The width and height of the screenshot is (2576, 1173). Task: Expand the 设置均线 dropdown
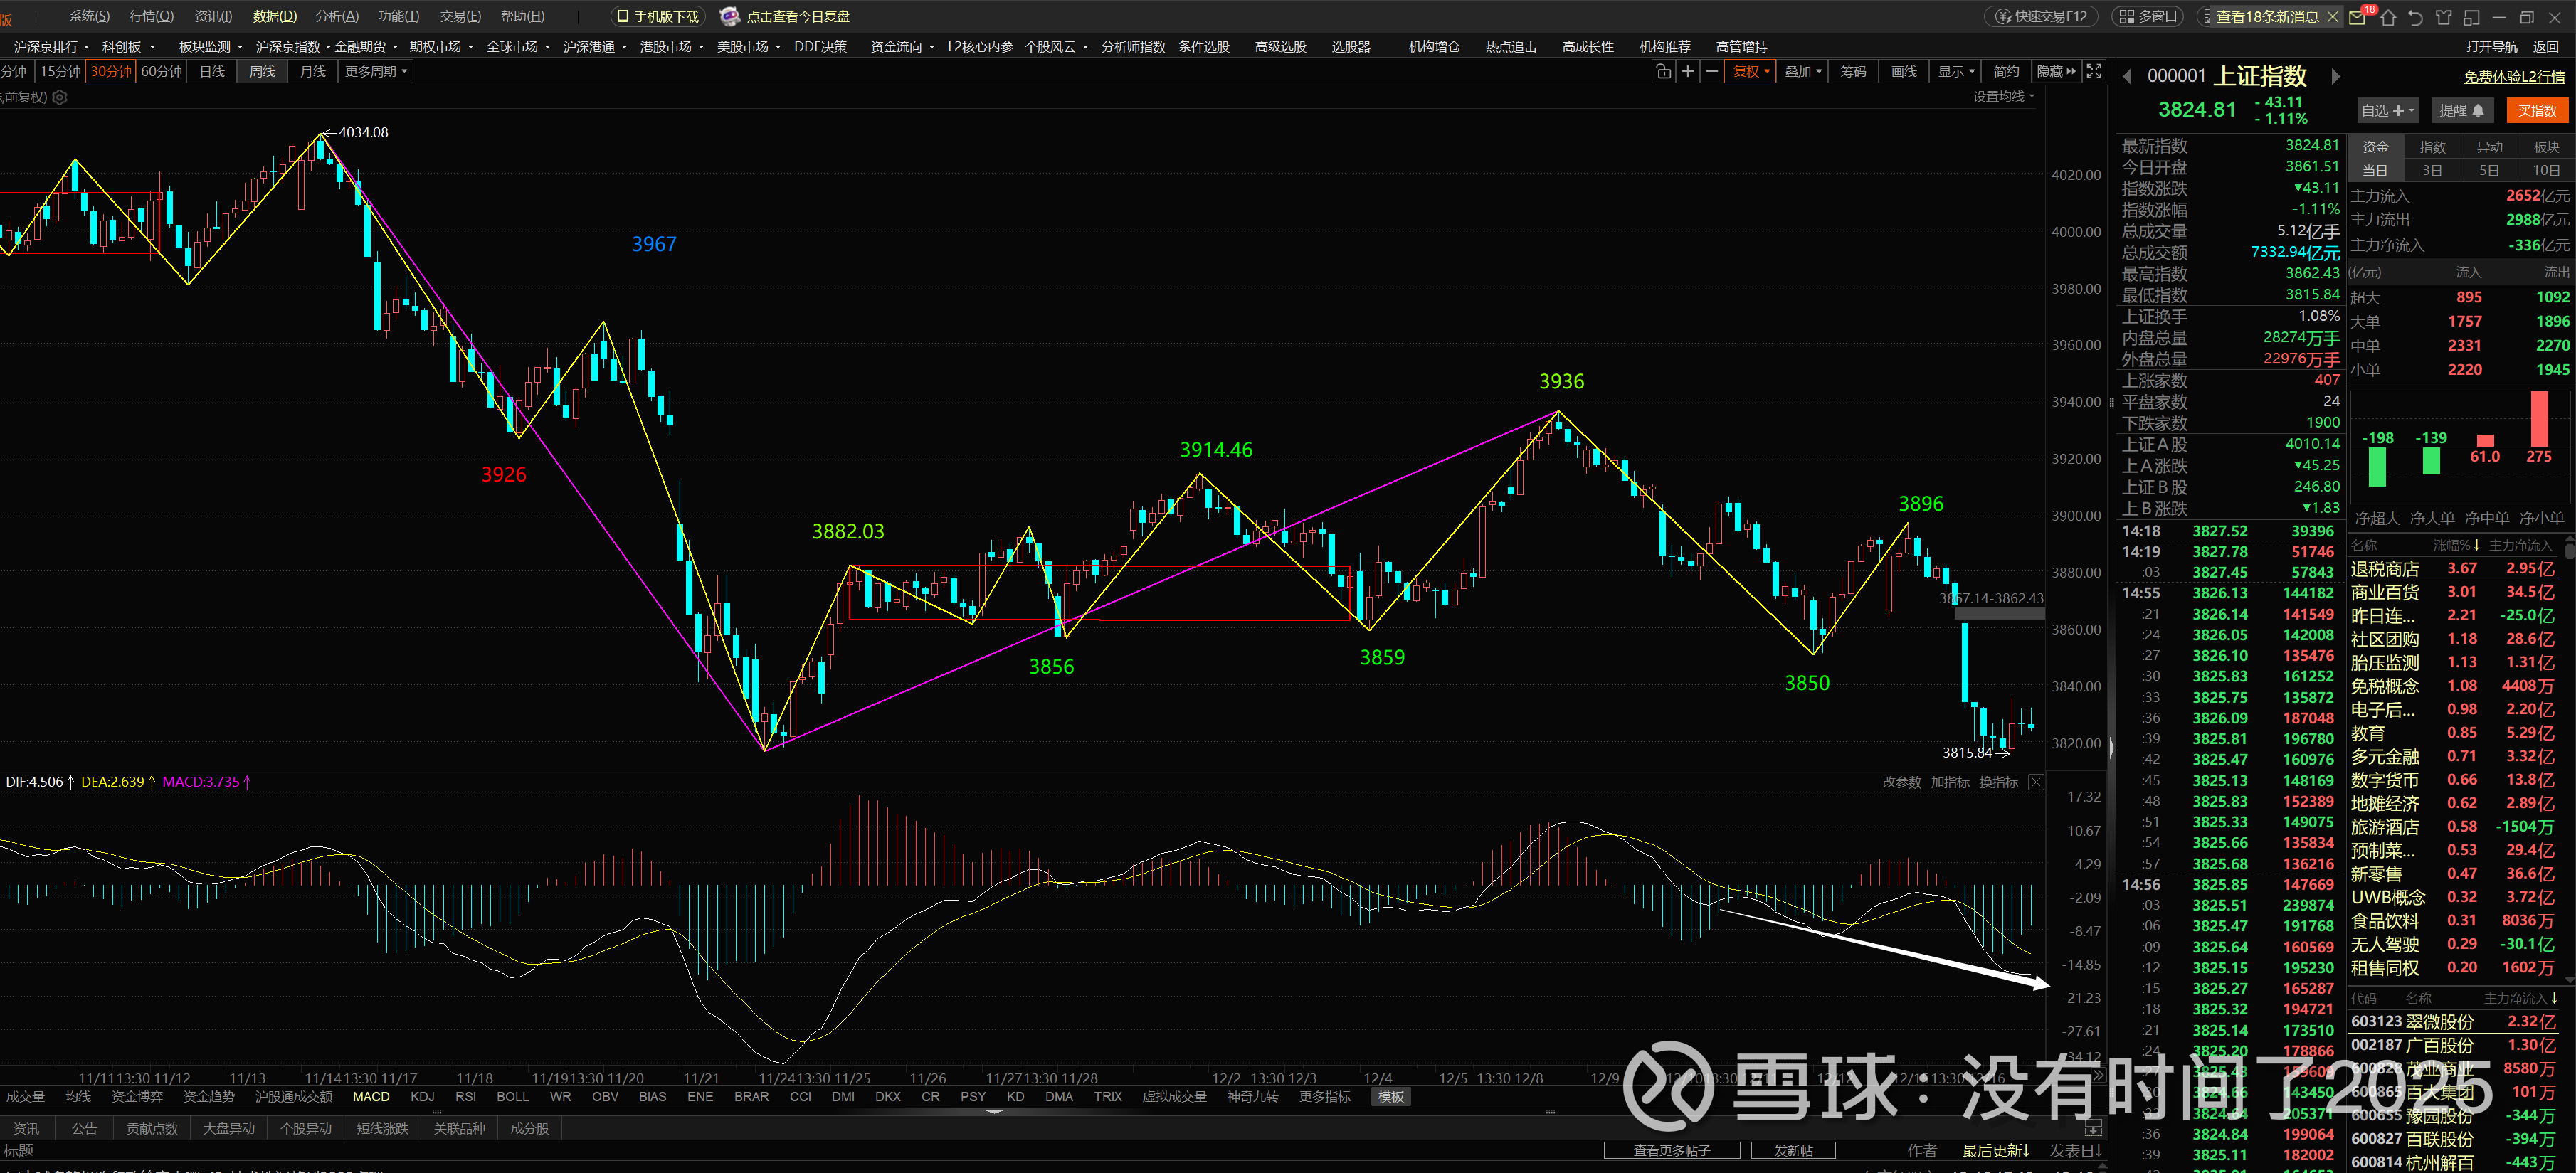pyautogui.click(x=2003, y=97)
